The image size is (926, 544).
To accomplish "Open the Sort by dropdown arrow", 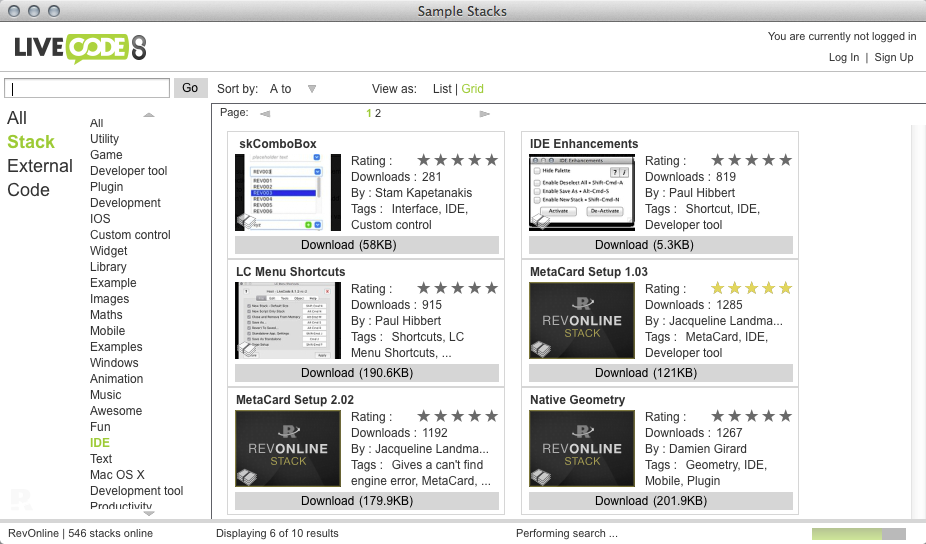I will (x=312, y=89).
